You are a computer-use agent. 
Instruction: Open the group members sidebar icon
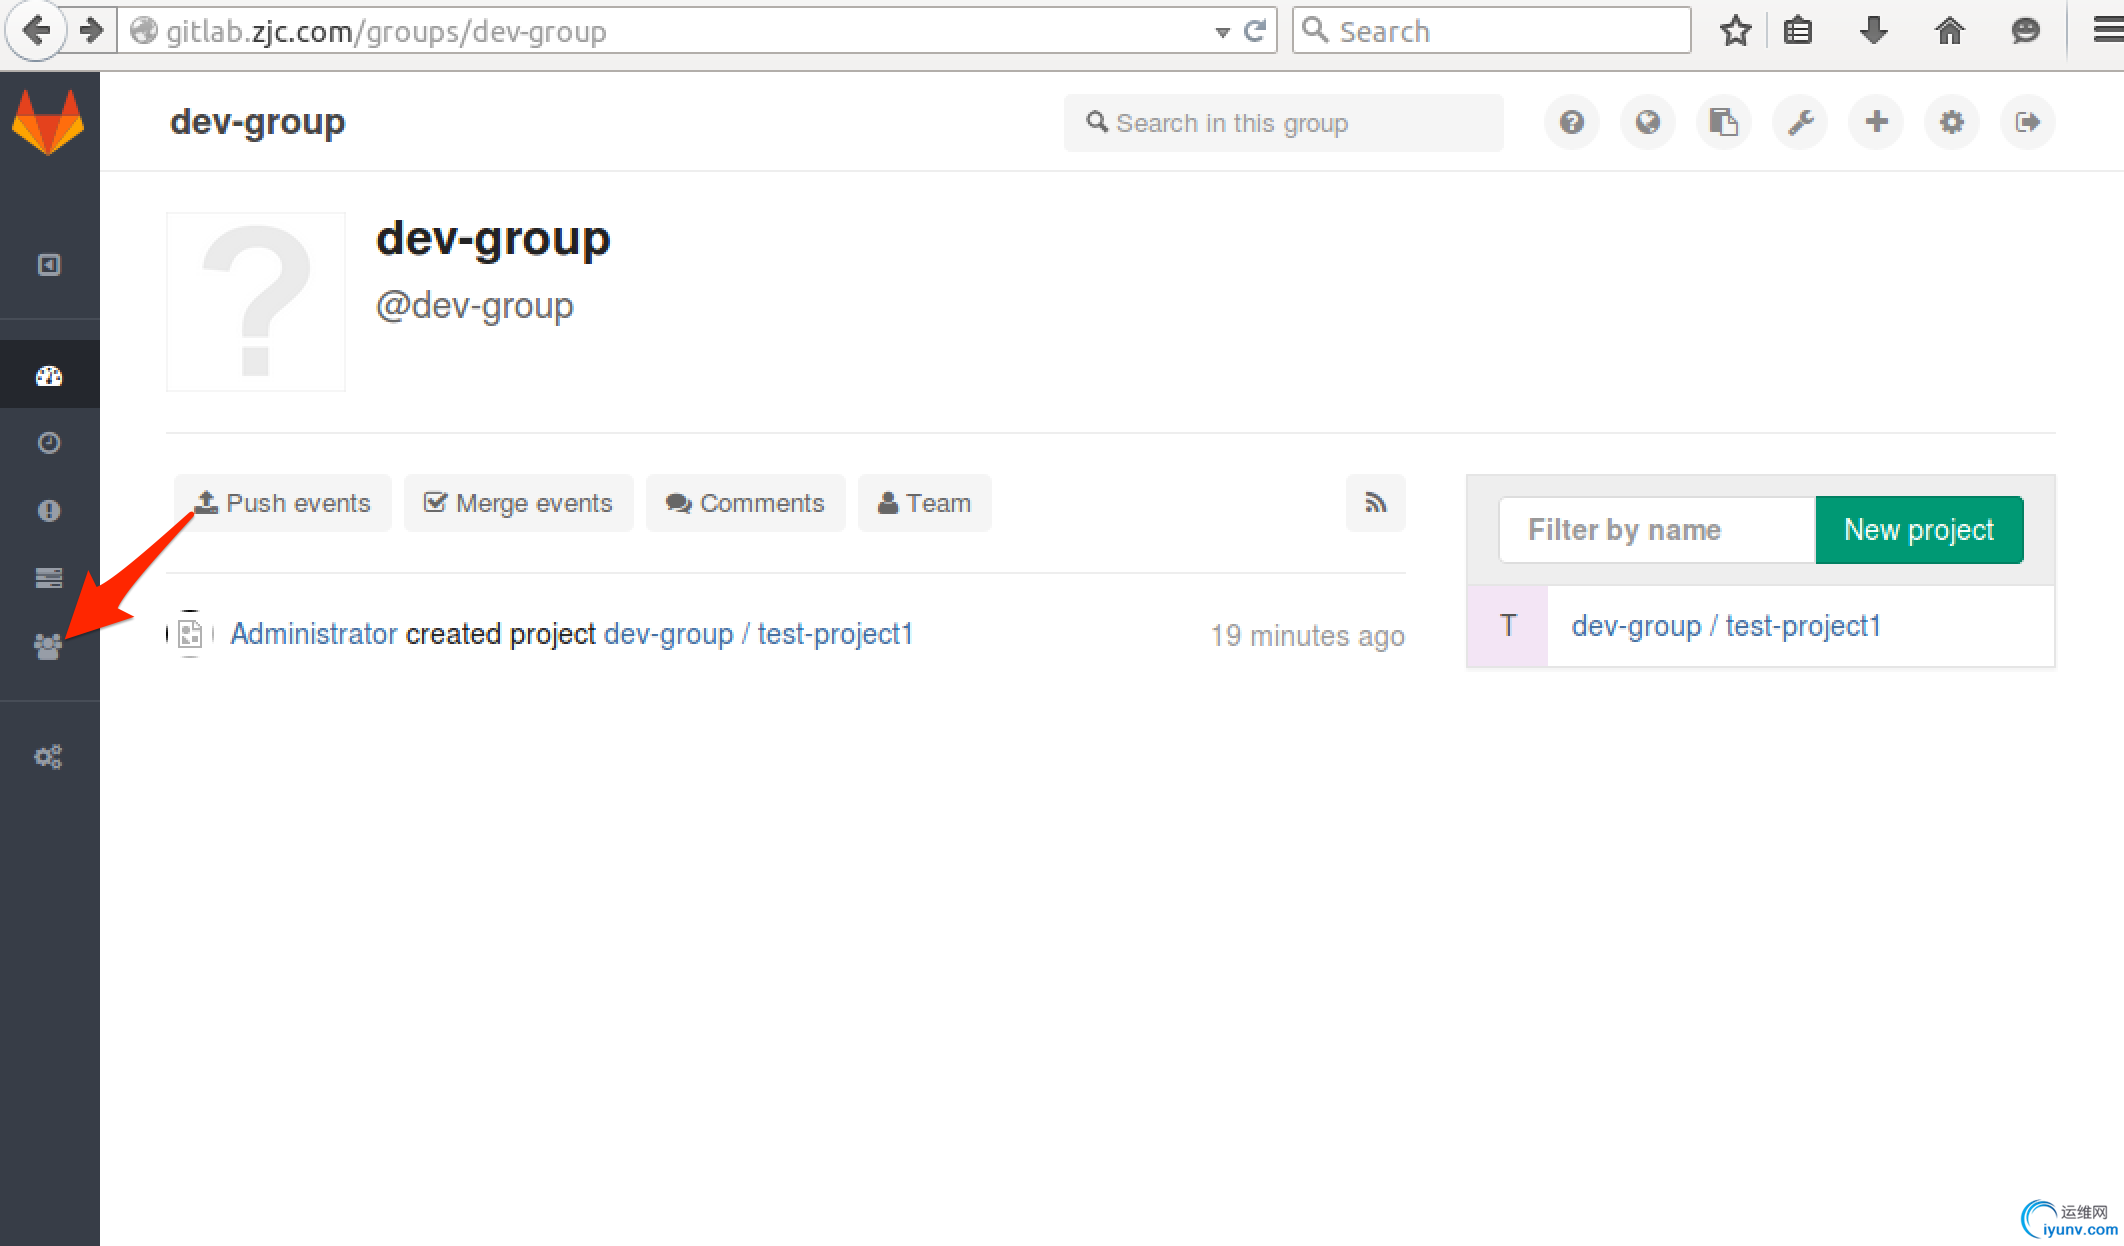click(48, 647)
